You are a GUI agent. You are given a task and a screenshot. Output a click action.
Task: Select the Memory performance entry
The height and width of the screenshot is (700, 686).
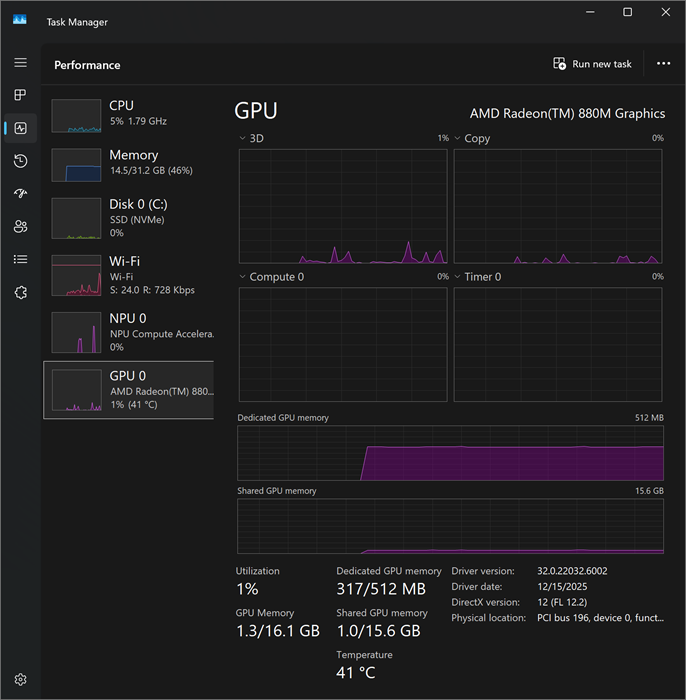pyautogui.click(x=129, y=165)
